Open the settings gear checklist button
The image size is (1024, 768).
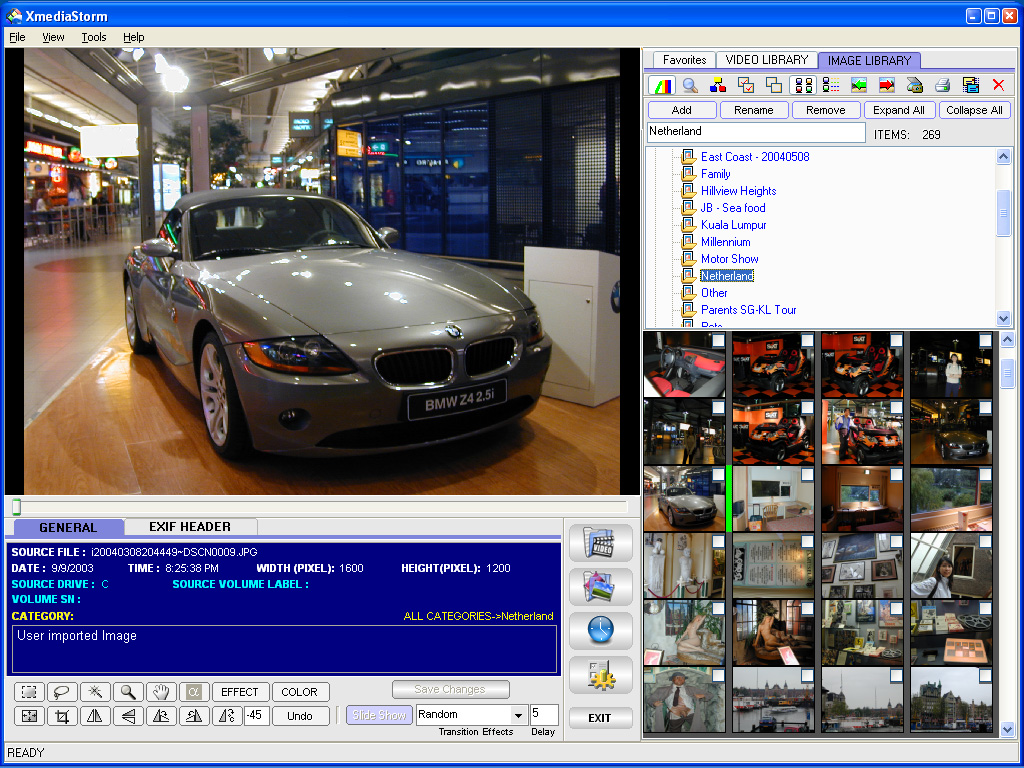(601, 675)
